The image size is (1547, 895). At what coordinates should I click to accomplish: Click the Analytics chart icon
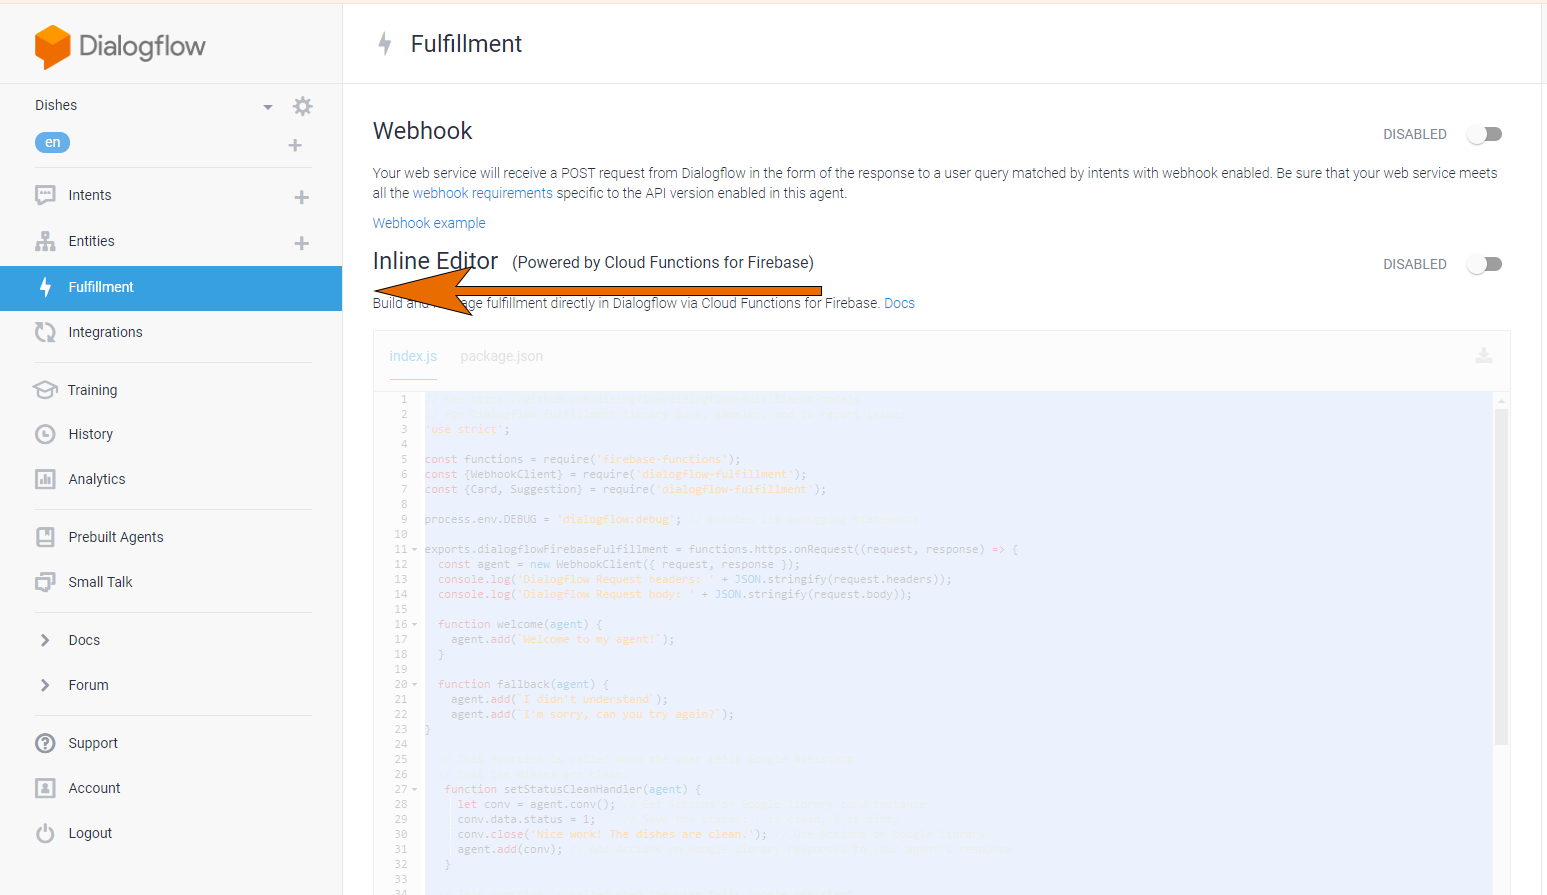point(45,479)
